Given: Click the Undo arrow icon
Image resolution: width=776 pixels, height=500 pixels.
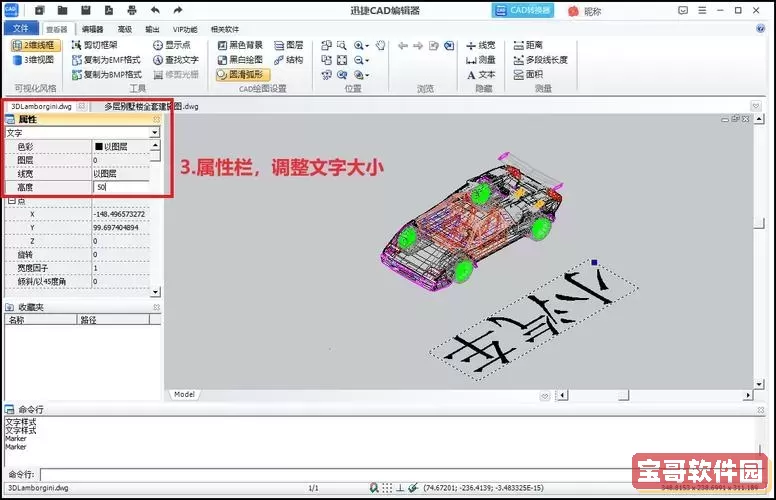Looking at the screenshot, I should click(x=155, y=10).
